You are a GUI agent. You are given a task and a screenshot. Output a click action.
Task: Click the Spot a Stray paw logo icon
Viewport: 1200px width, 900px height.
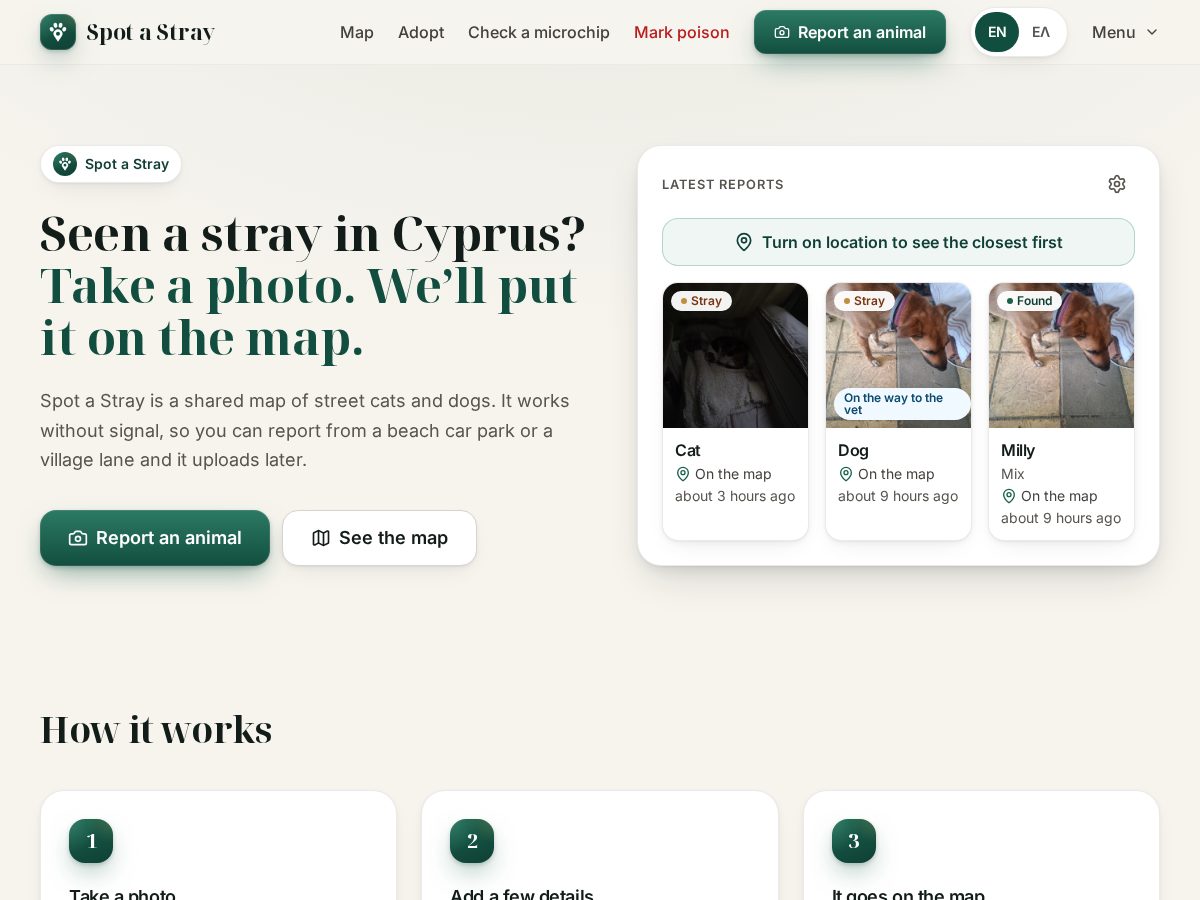point(58,32)
